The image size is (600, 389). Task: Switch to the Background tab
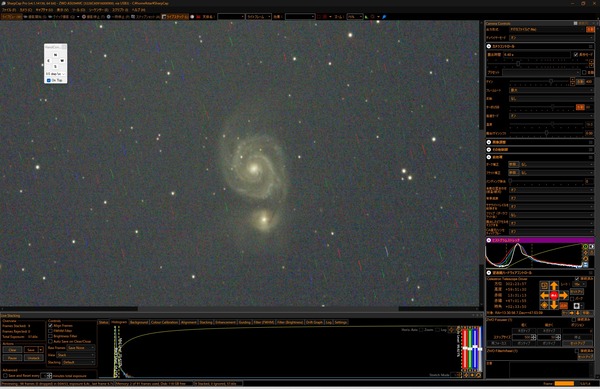[139, 322]
